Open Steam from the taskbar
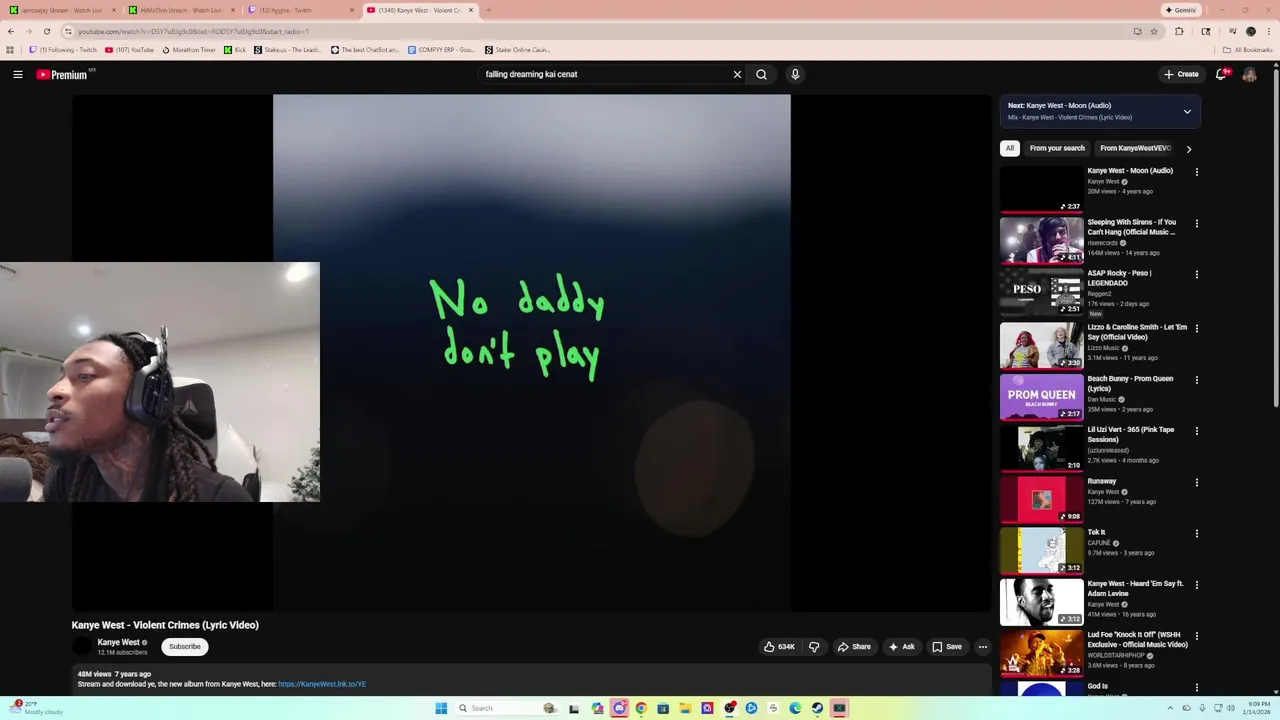Screen dimensions: 1280x720 (817, 708)
